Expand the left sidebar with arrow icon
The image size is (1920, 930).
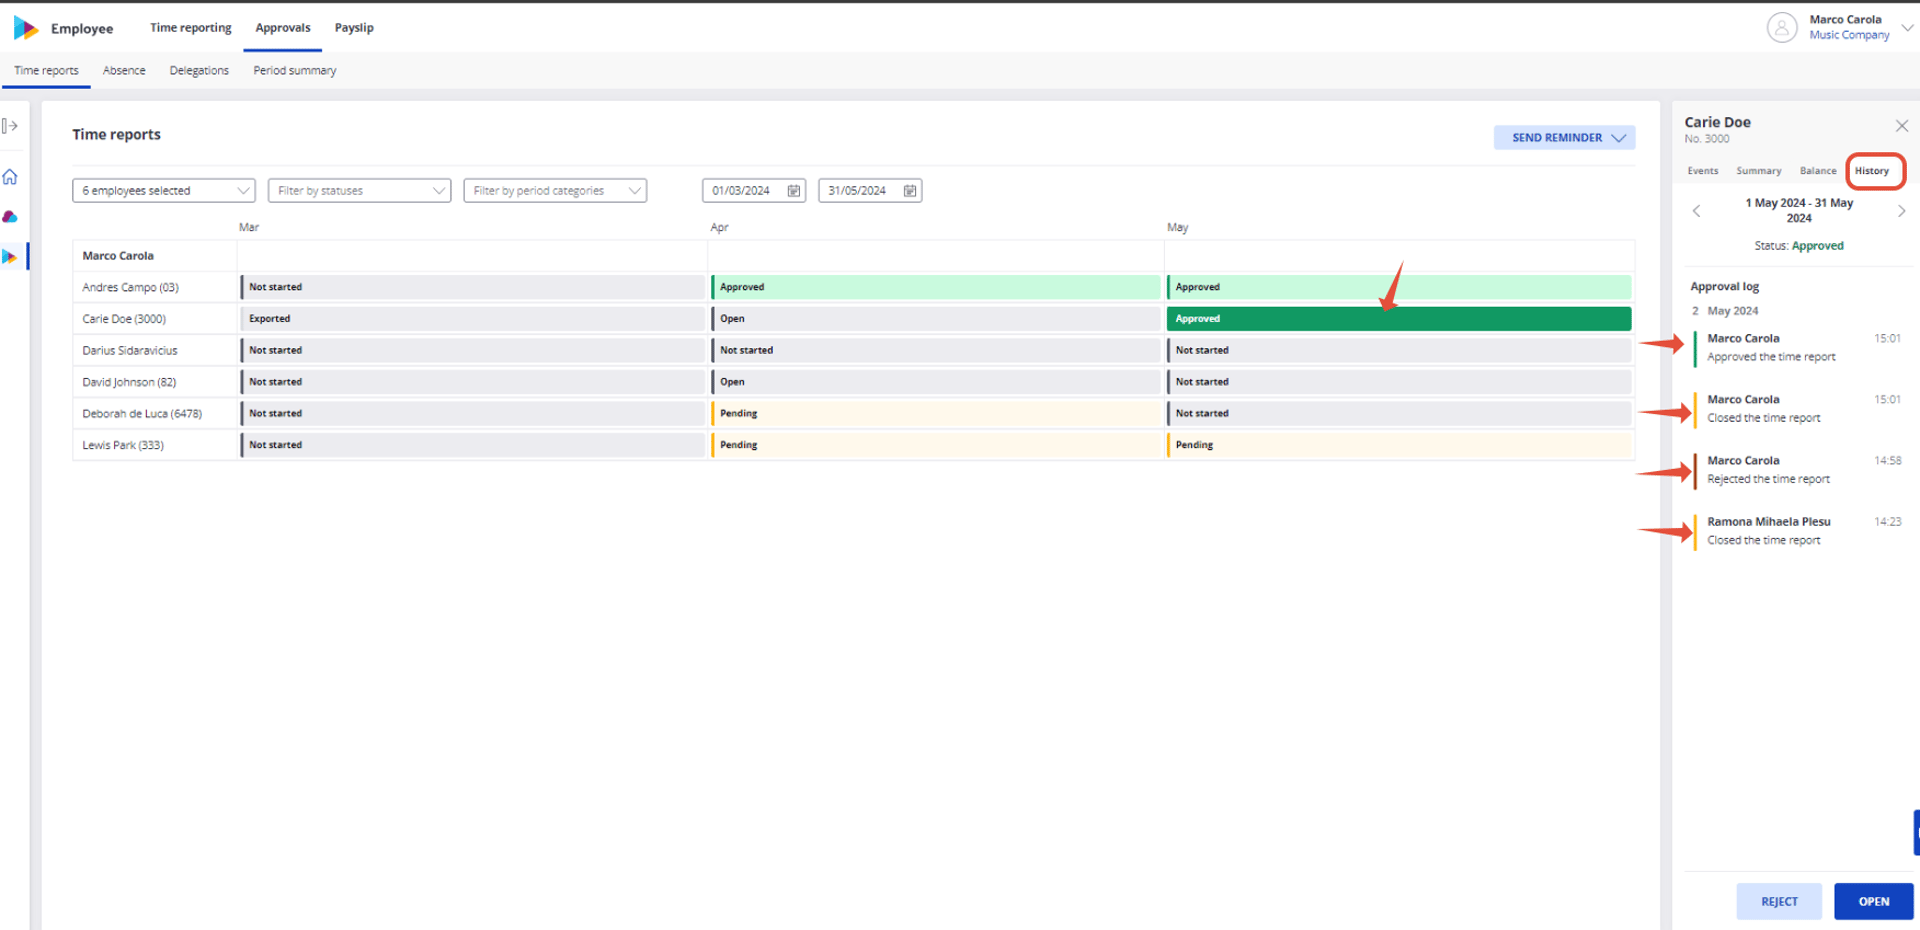(x=10, y=126)
